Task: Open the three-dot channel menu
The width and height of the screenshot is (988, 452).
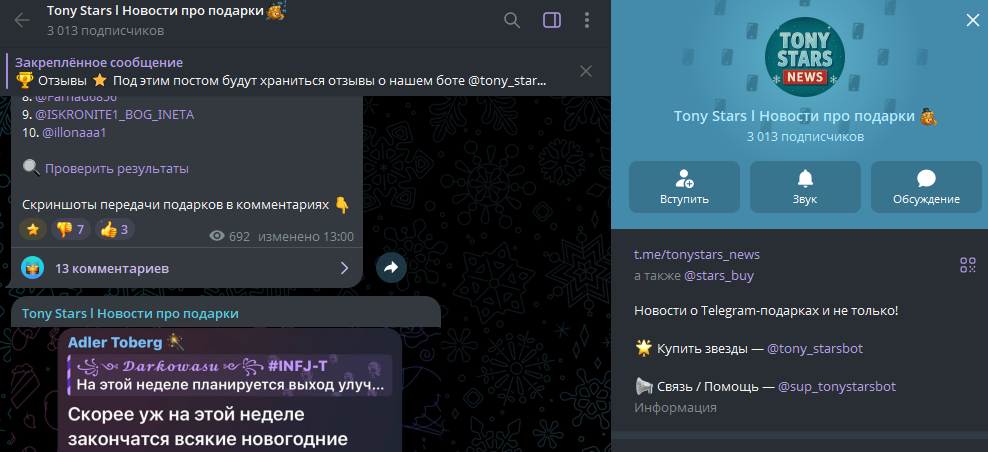Action: 586,20
